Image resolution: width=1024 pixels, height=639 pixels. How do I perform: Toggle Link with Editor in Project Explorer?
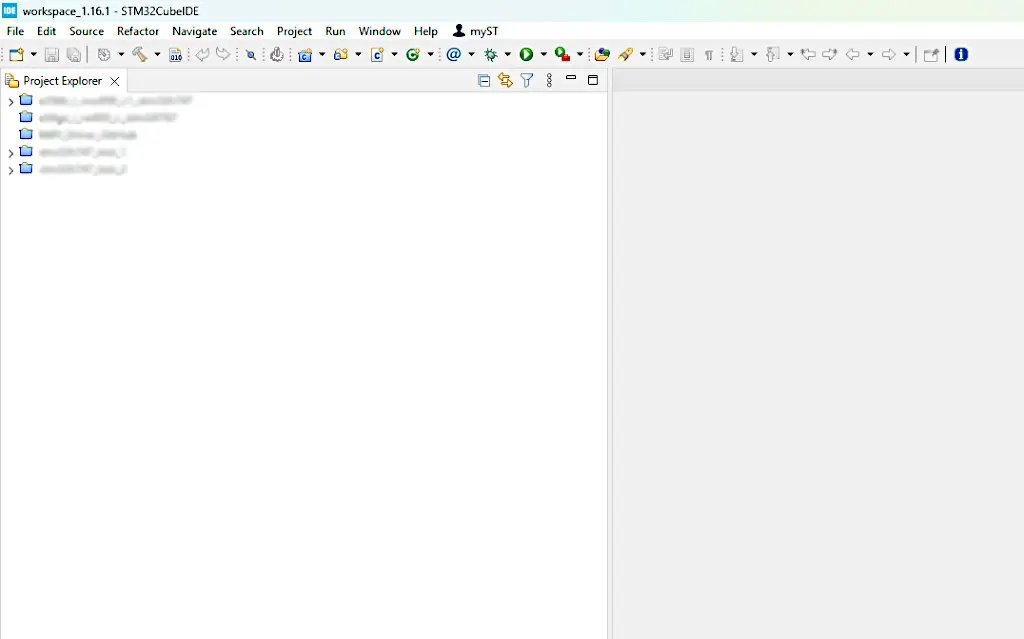click(x=505, y=81)
